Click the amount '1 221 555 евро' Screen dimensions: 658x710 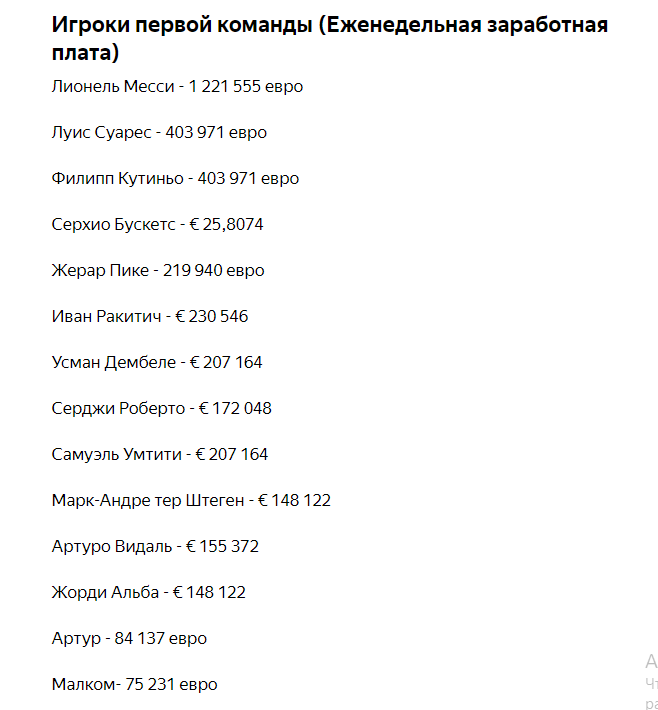click(245, 86)
